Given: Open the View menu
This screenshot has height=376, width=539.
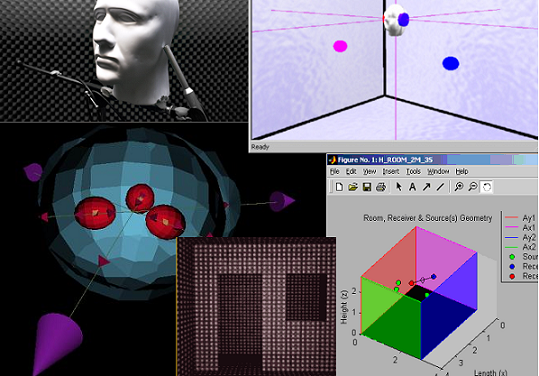Looking at the screenshot, I should tap(370, 171).
